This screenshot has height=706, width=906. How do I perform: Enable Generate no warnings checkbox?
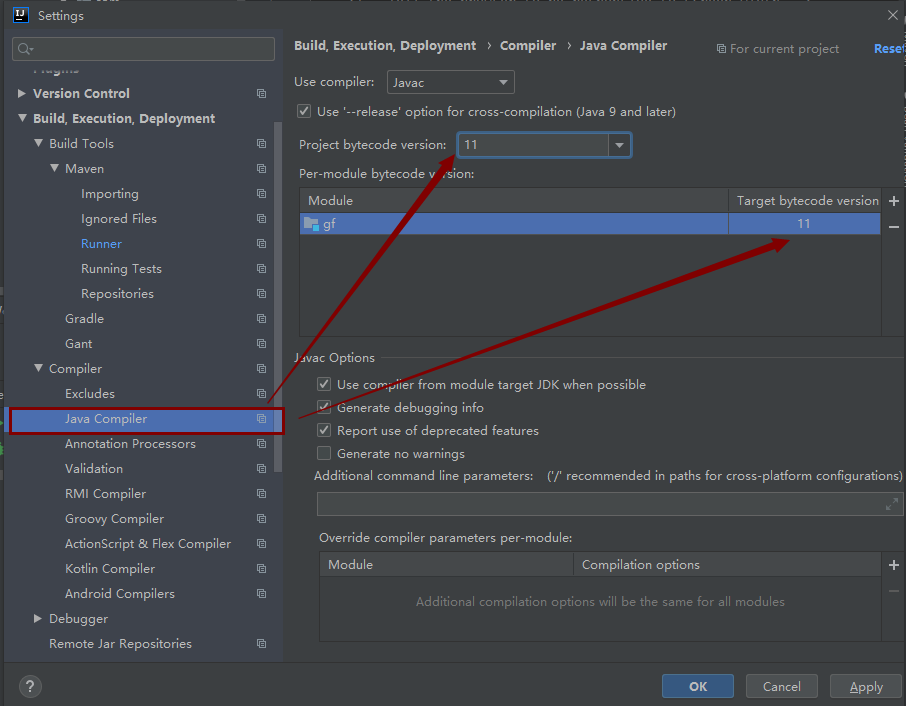324,453
